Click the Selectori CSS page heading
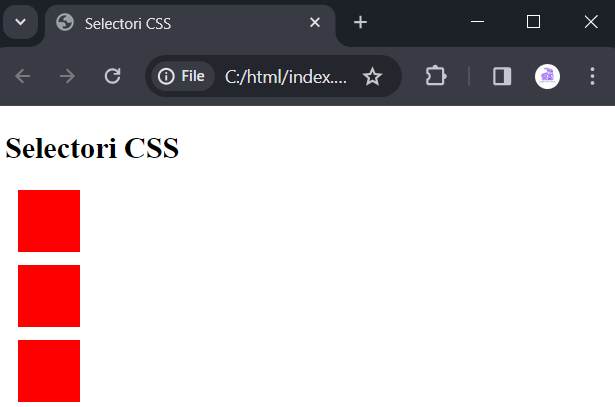 [x=92, y=148]
